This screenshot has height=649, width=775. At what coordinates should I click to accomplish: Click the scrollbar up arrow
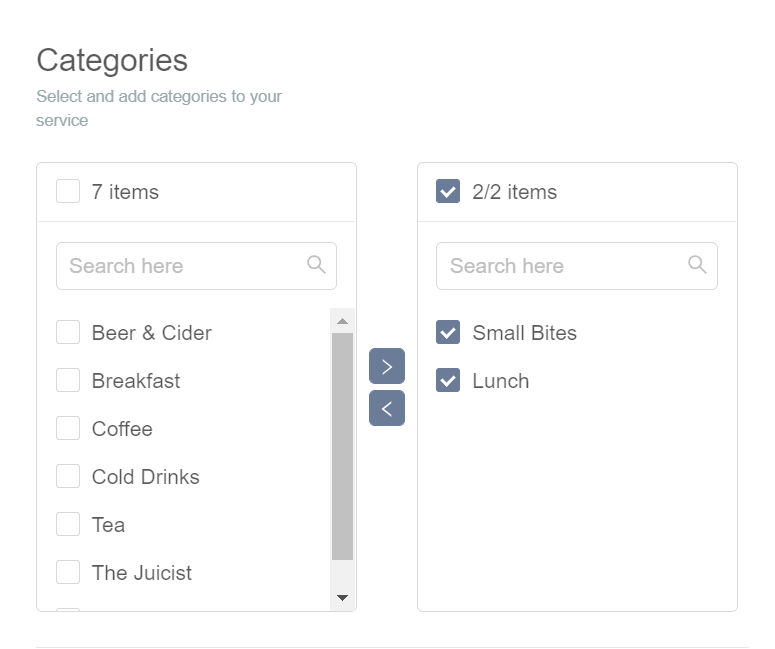pos(342,321)
